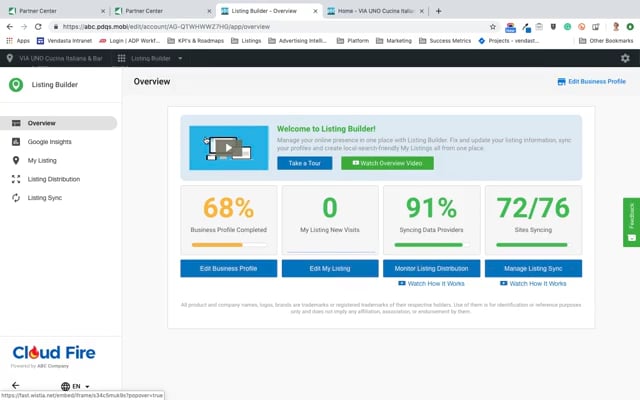Click the Take a Tour button
Screen dimensions: 640x400
pyautogui.click(x=304, y=163)
